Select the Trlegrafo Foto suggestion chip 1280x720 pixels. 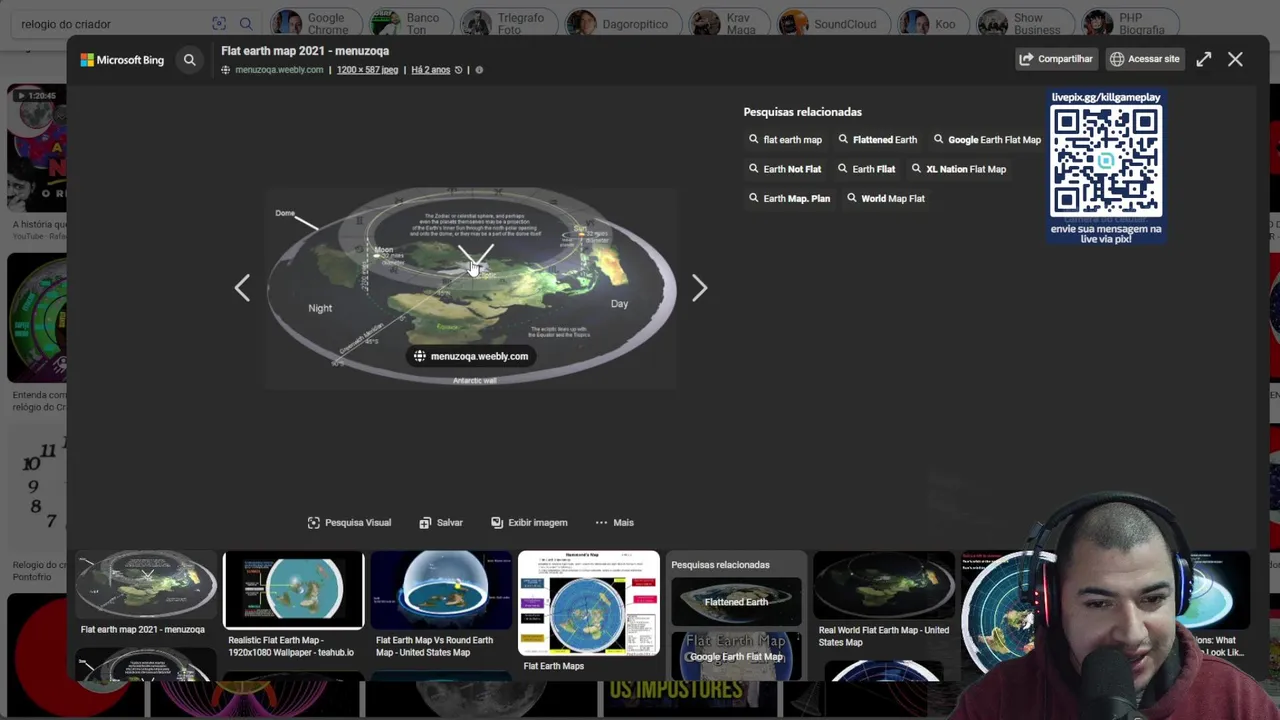[x=510, y=23]
